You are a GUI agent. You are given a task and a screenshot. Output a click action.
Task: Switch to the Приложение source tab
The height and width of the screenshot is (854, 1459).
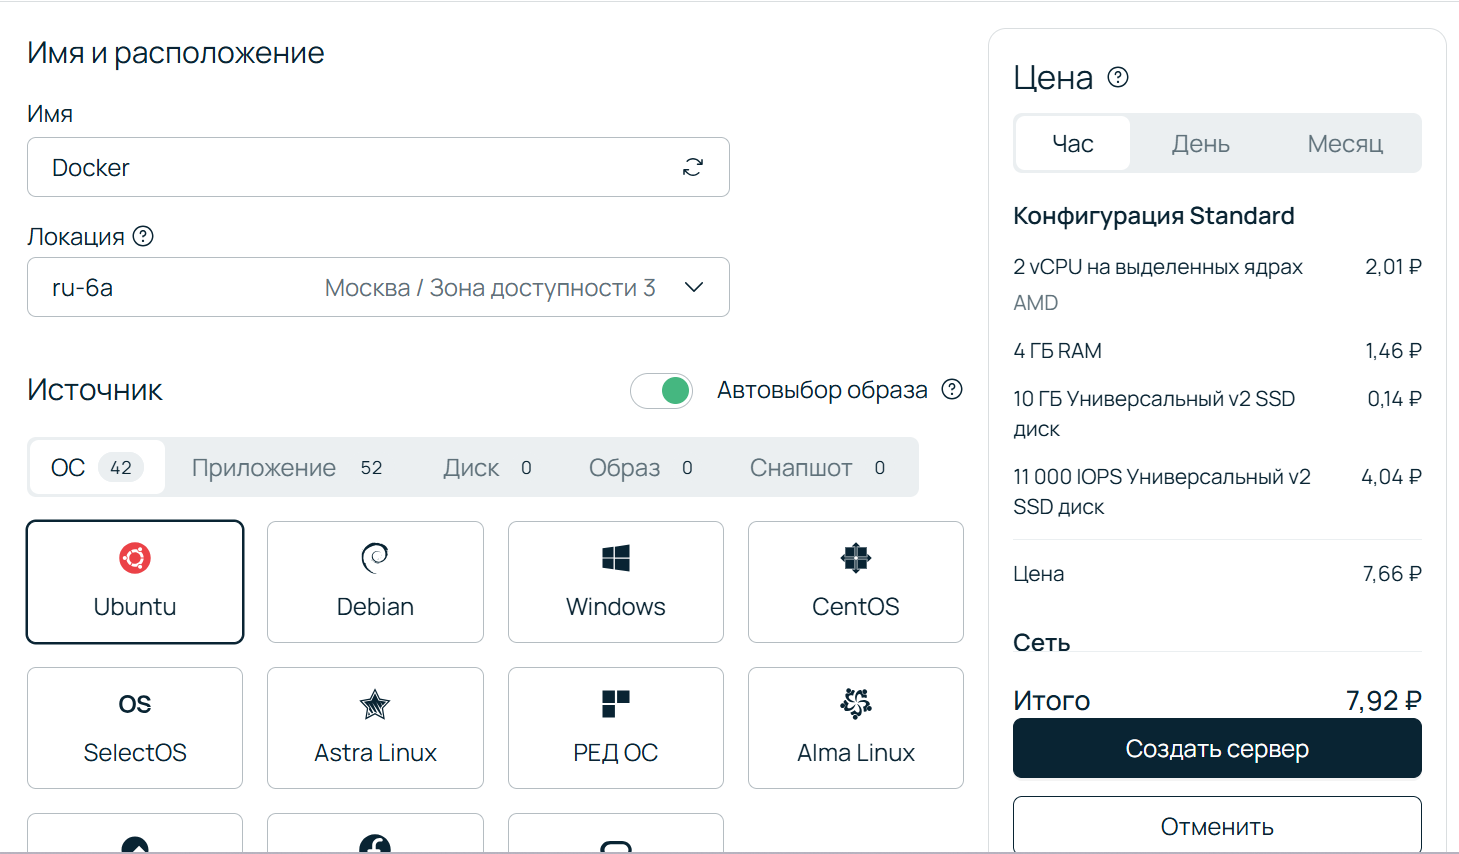click(287, 467)
